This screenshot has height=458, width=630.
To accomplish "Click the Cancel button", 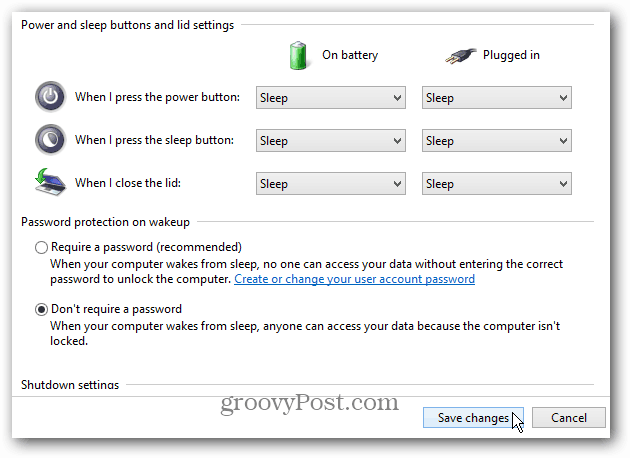I will tap(569, 418).
